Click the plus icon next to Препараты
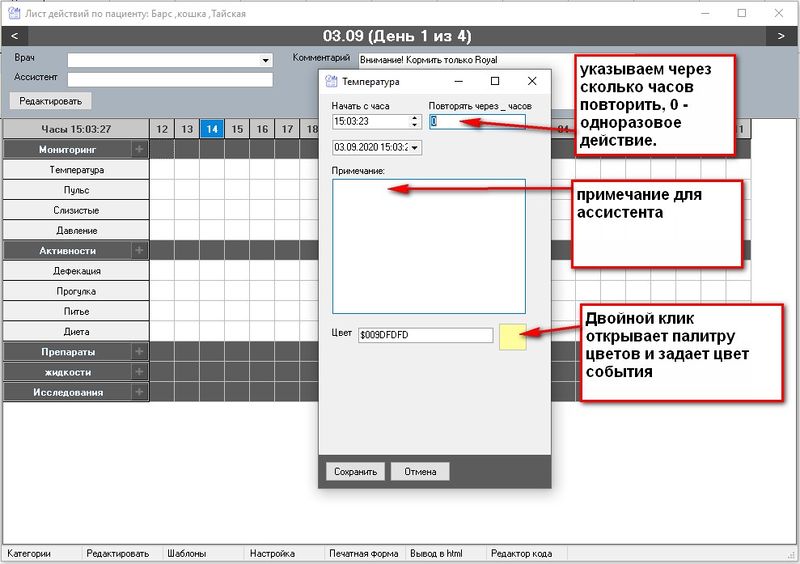 tap(139, 351)
